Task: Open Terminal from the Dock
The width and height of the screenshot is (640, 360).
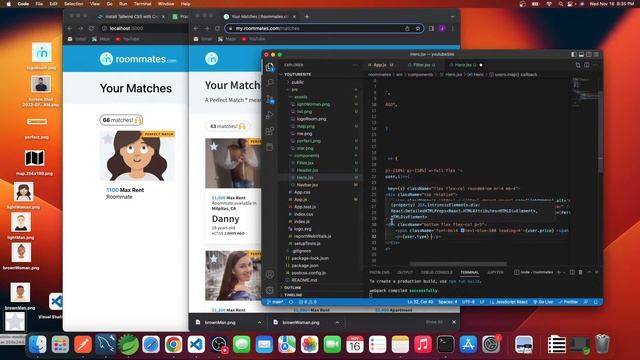Action: (445, 344)
